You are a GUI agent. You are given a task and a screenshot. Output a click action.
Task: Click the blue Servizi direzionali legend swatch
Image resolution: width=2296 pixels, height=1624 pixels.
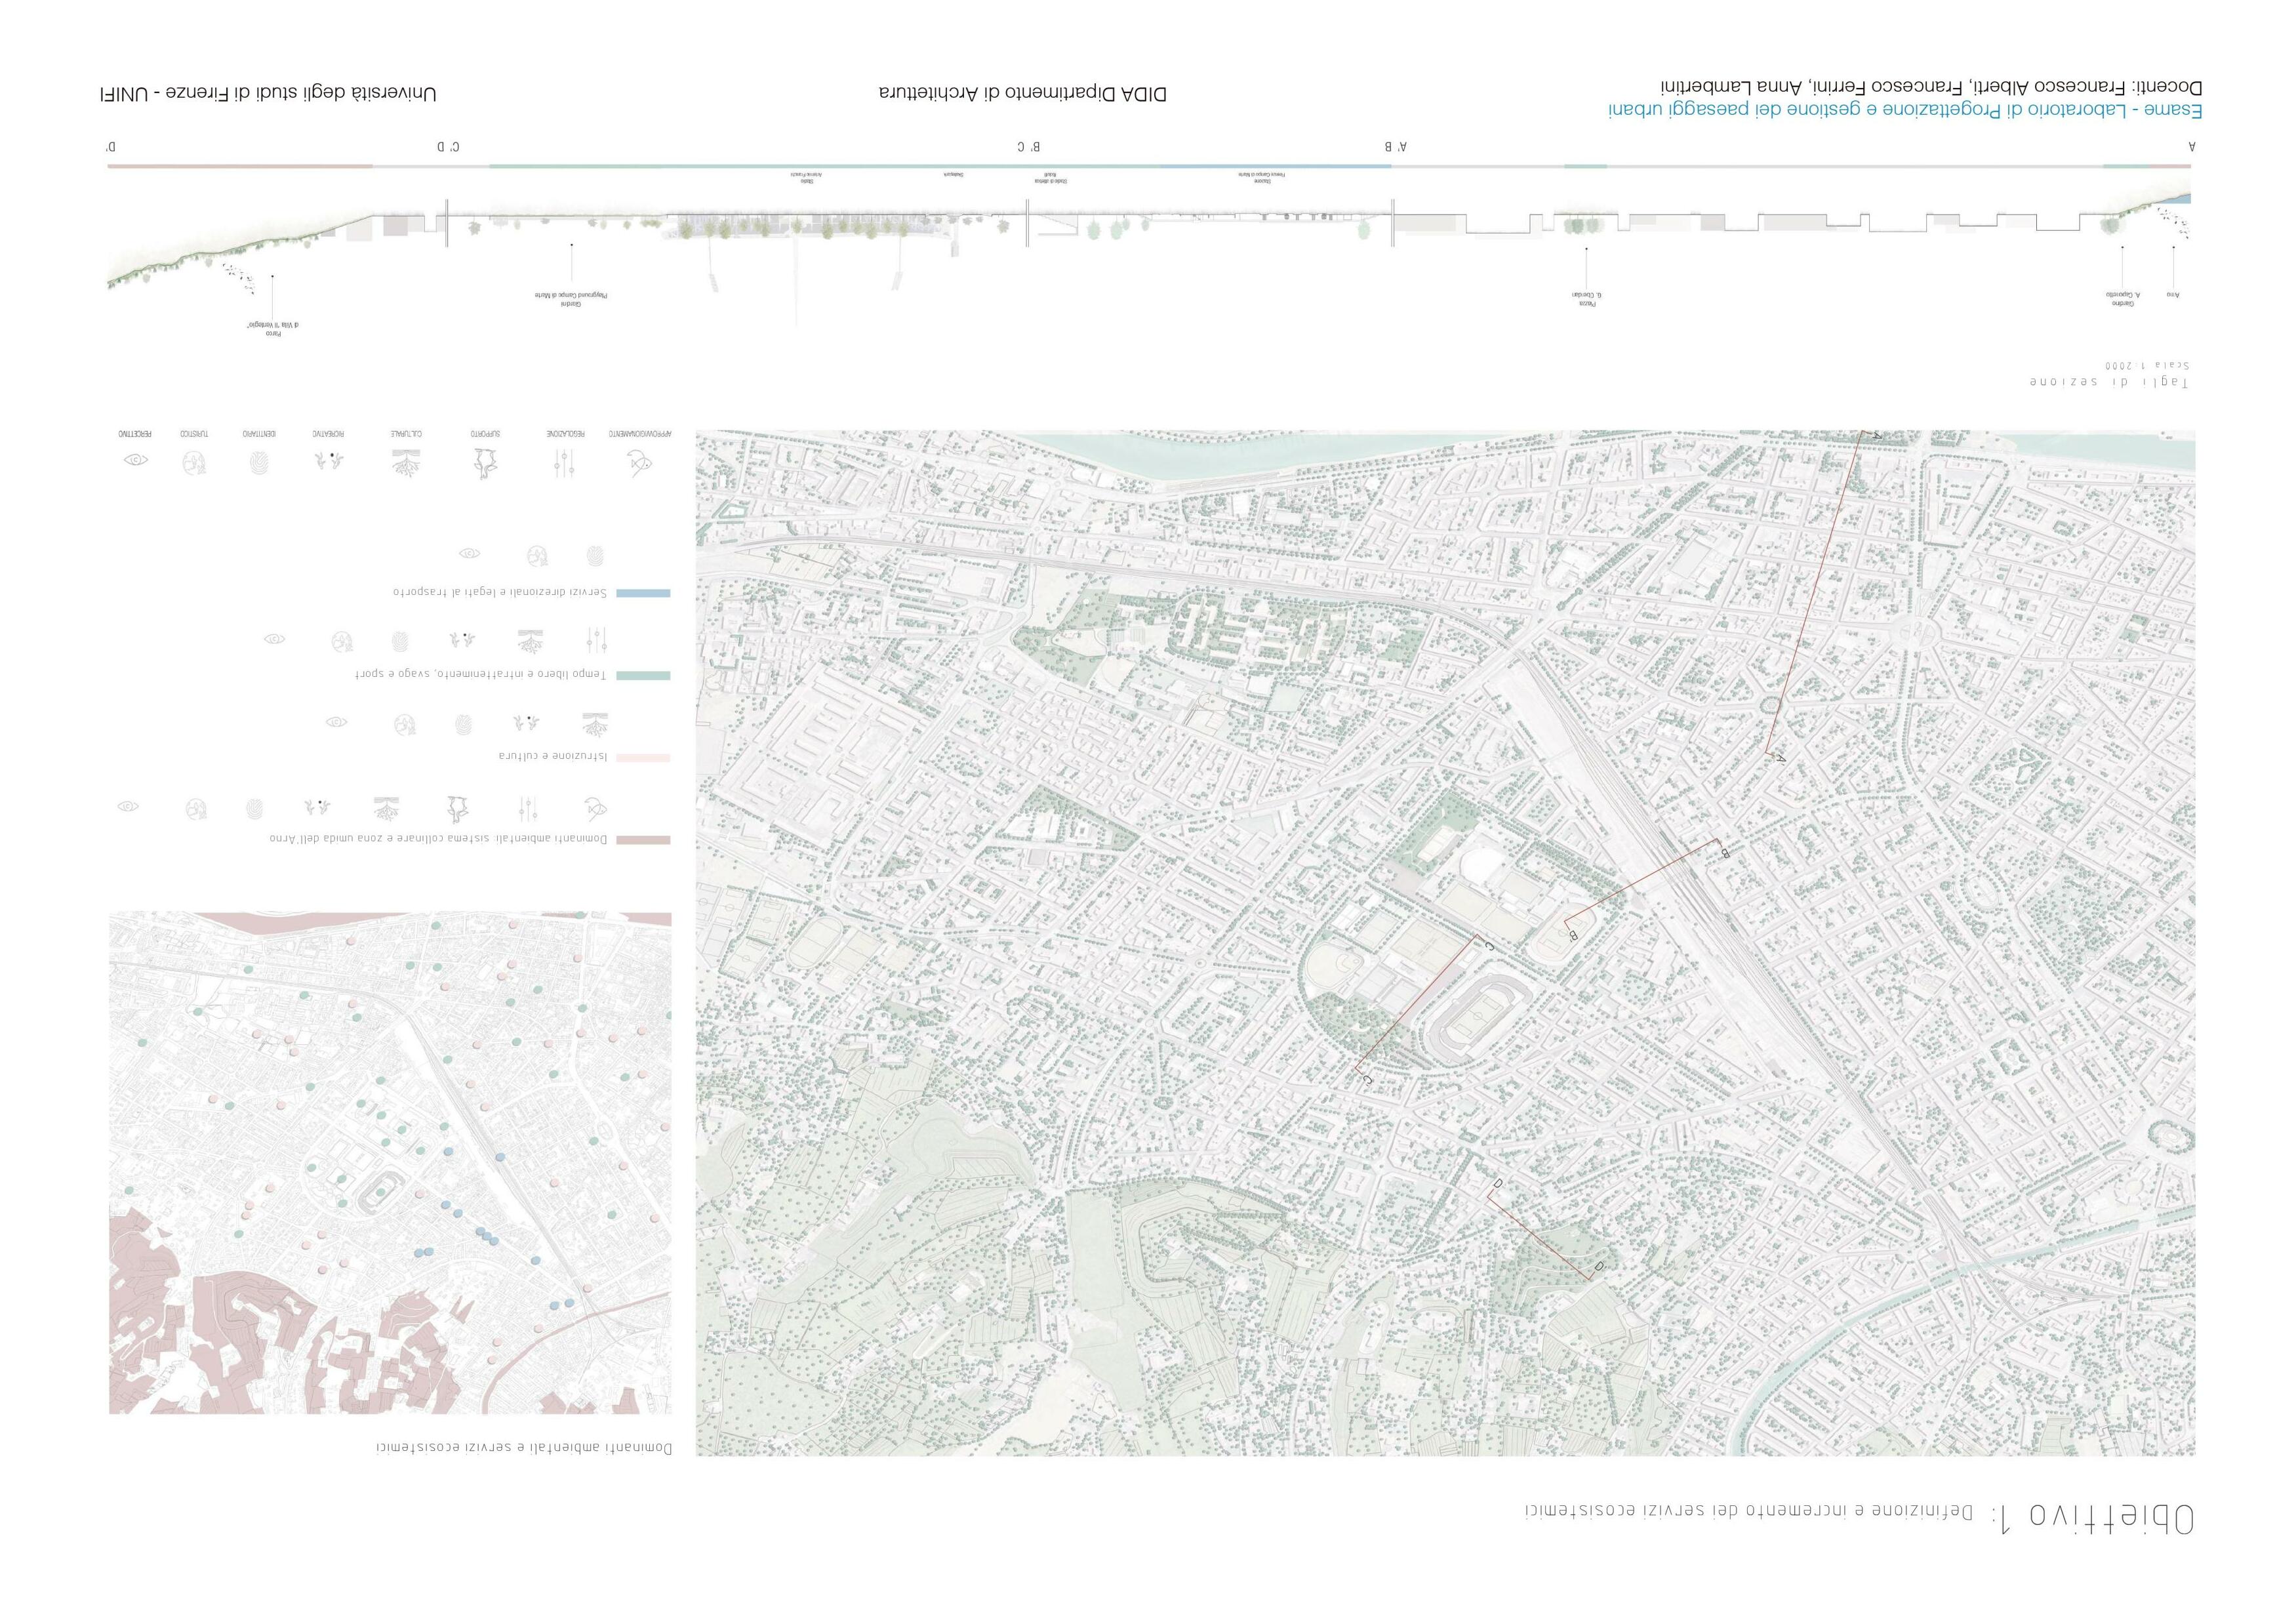pos(643,593)
